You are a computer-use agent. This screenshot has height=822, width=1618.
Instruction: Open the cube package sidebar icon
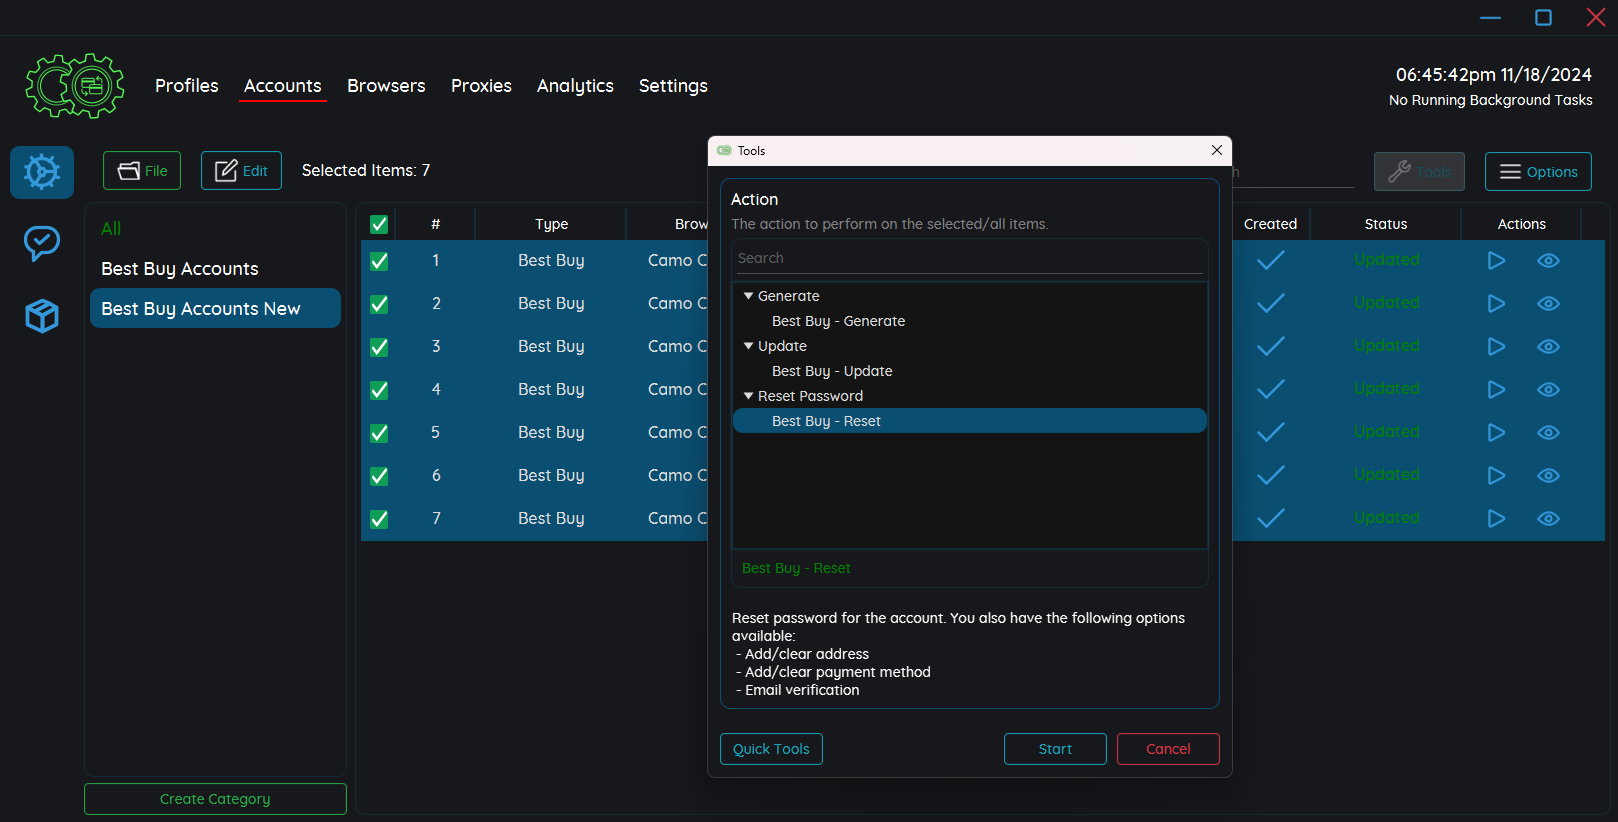pos(42,316)
